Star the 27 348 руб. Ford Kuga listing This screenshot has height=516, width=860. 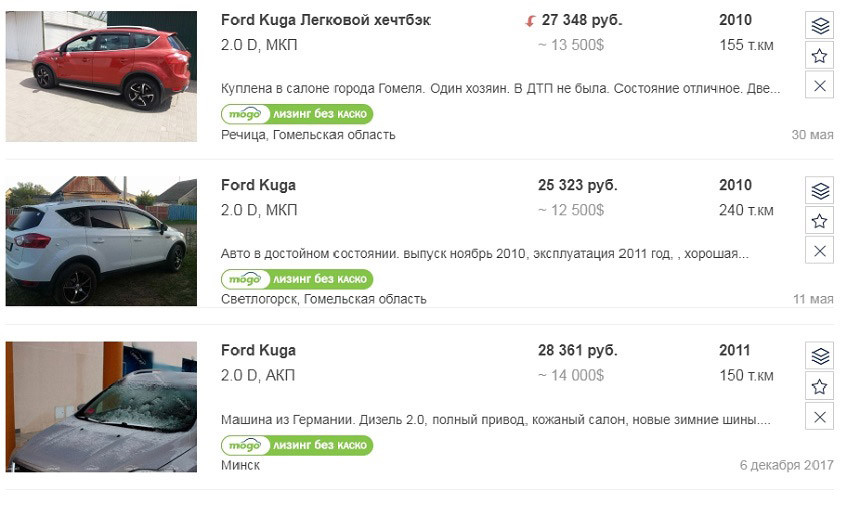tap(820, 56)
